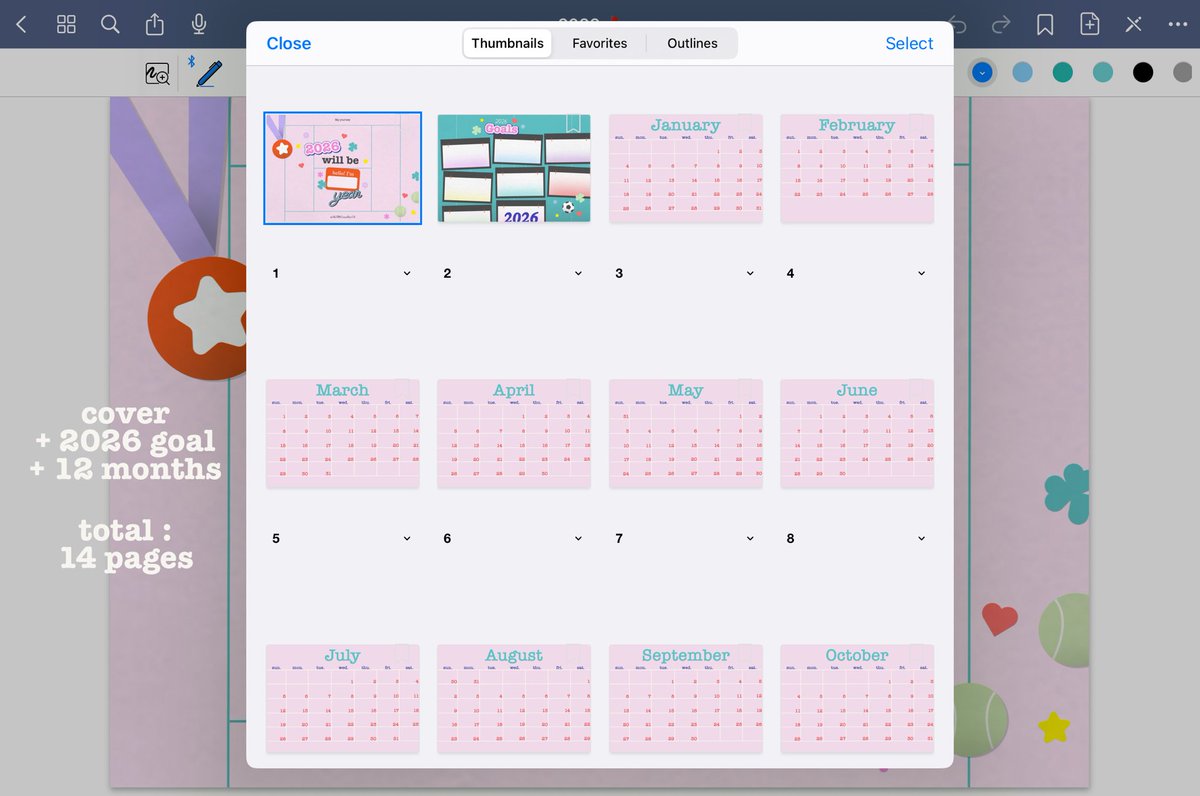Open the January calendar thumbnail
This screenshot has height=796, width=1200.
click(686, 168)
